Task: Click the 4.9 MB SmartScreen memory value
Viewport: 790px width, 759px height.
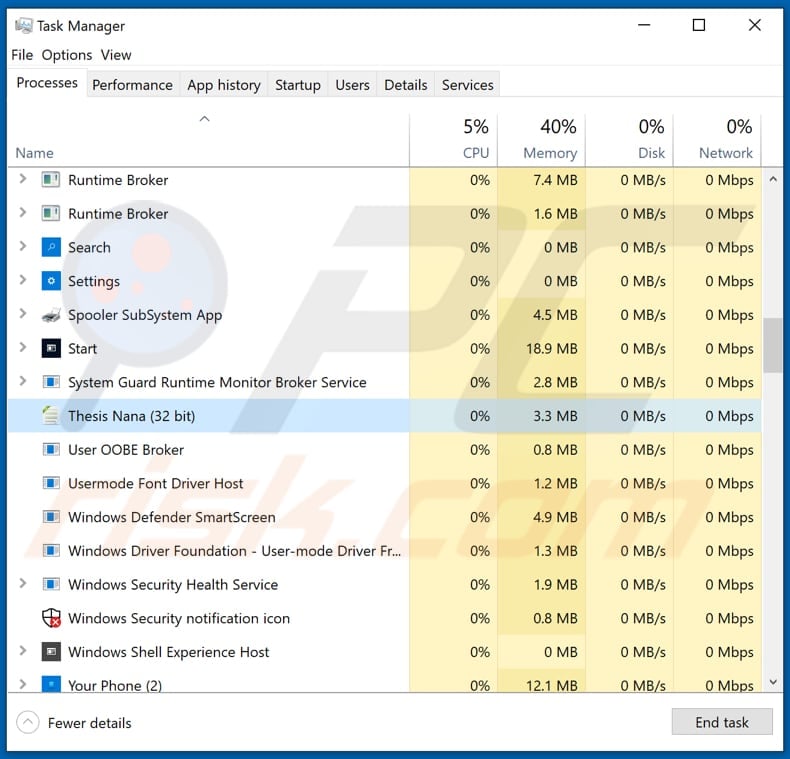Action: (x=555, y=517)
